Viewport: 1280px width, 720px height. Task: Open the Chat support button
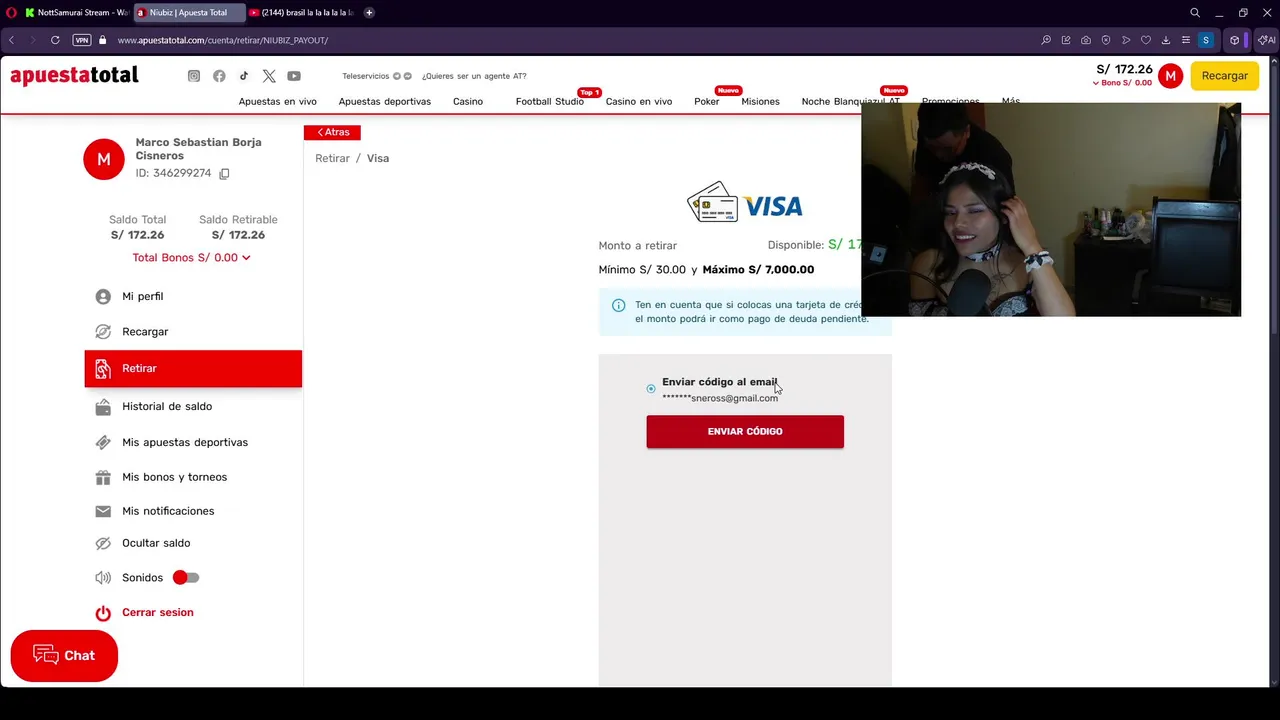tap(64, 656)
